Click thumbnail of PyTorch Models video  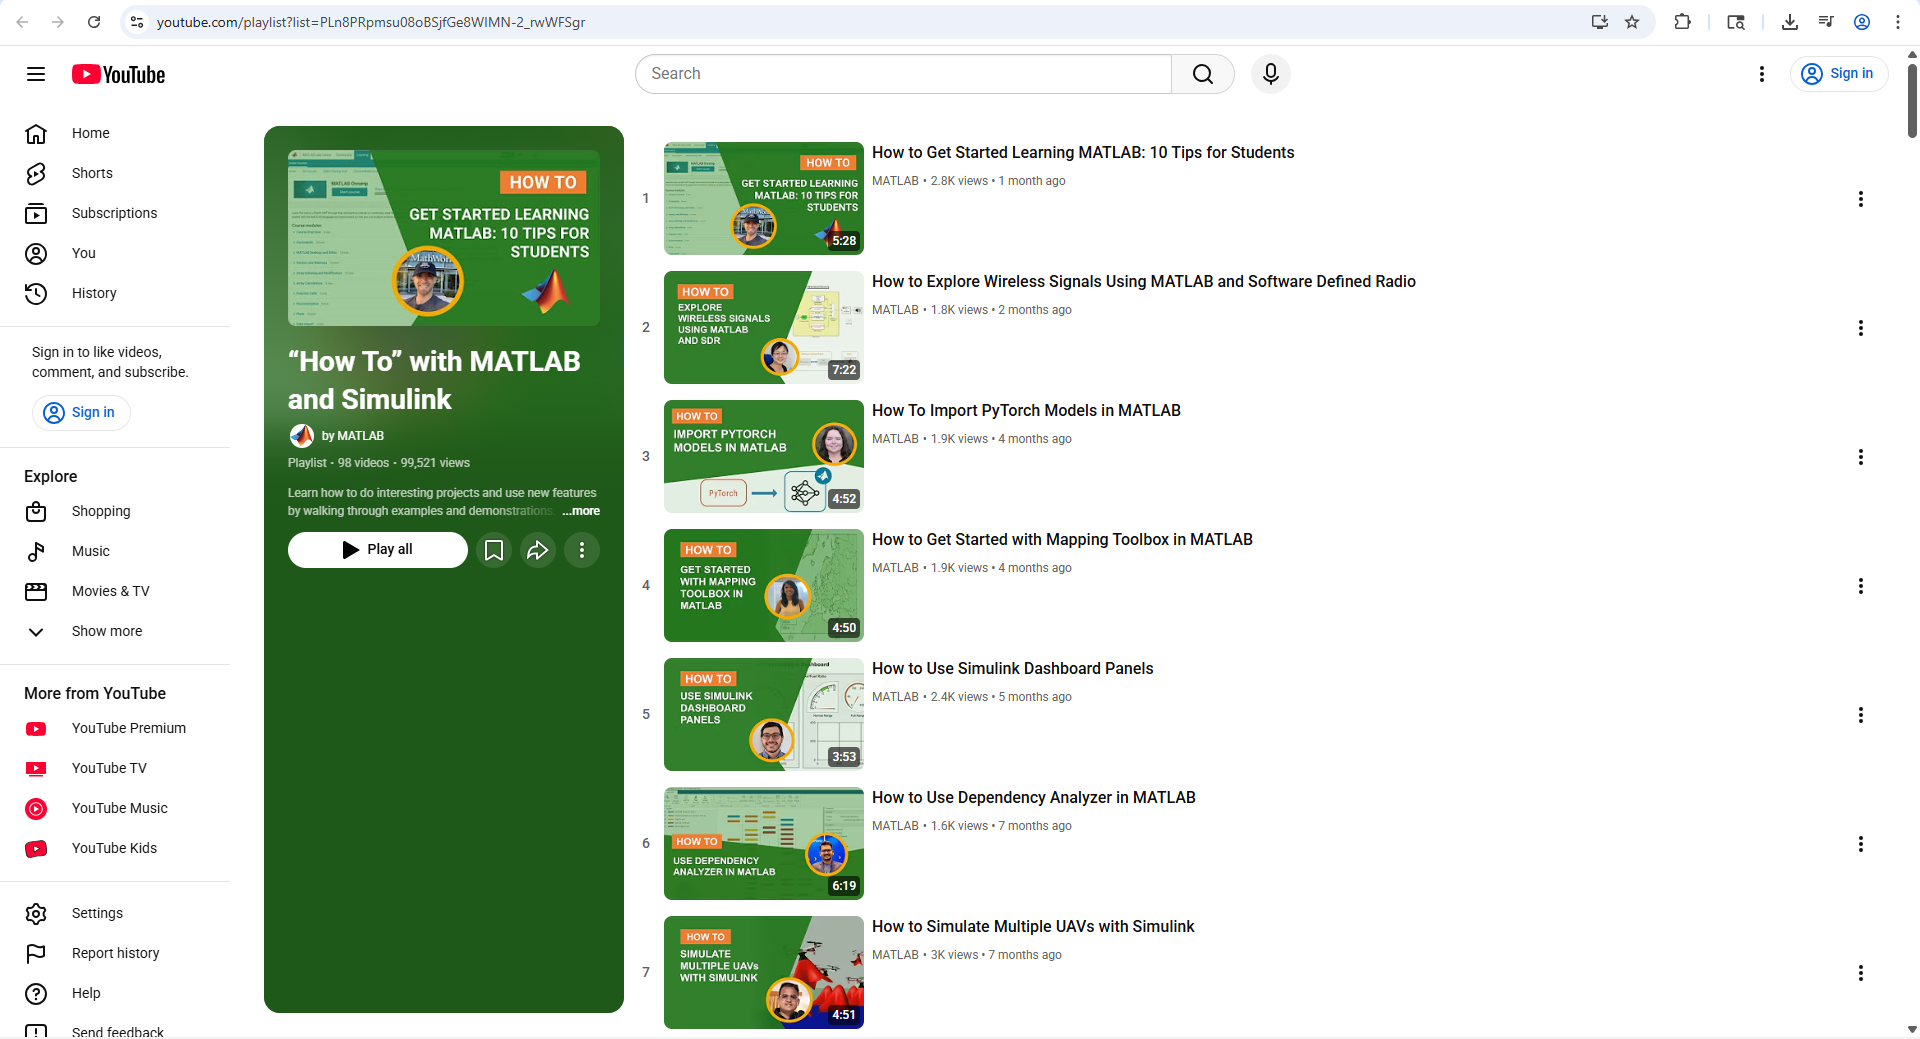pos(764,456)
